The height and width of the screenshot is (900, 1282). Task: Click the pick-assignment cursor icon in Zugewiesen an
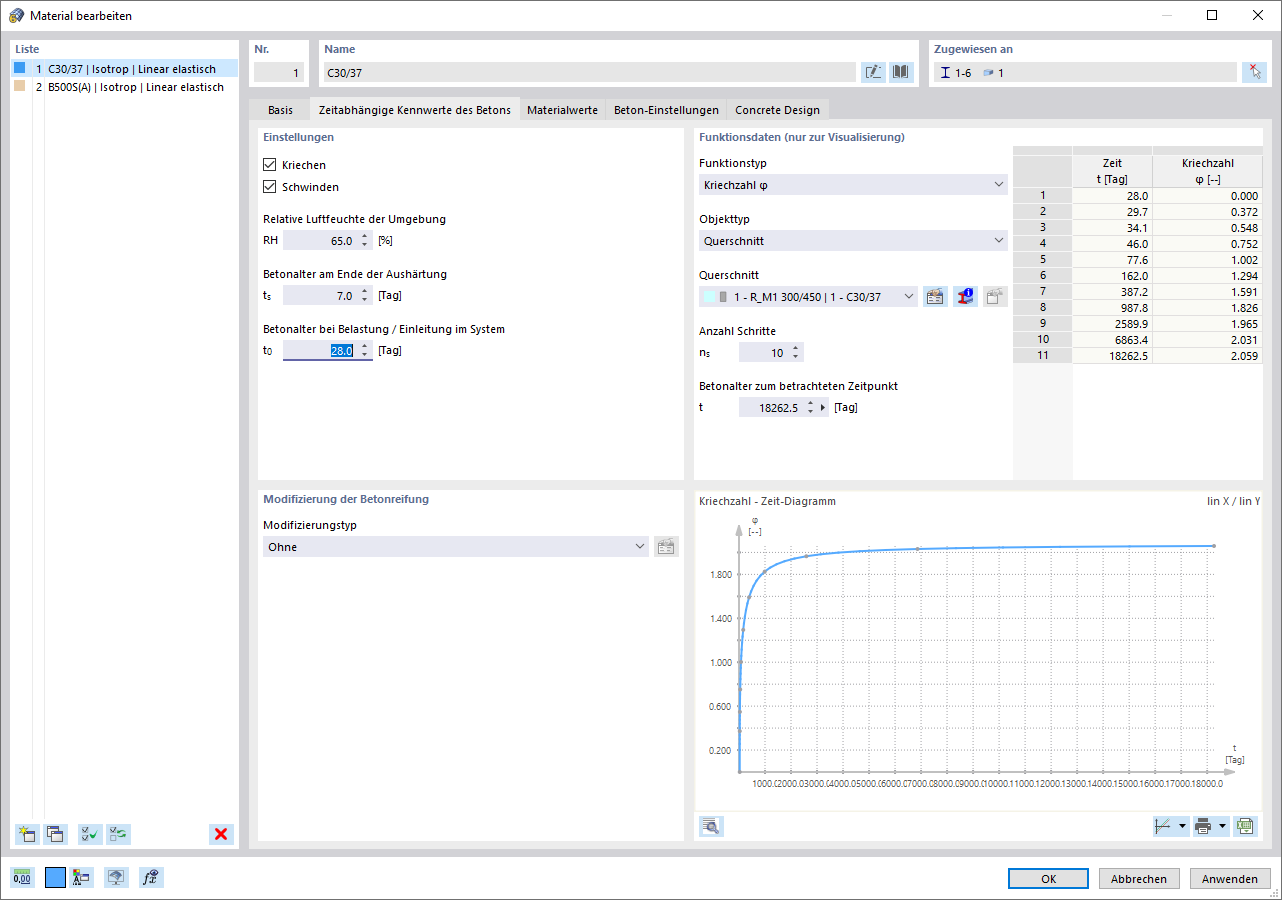tap(1254, 72)
